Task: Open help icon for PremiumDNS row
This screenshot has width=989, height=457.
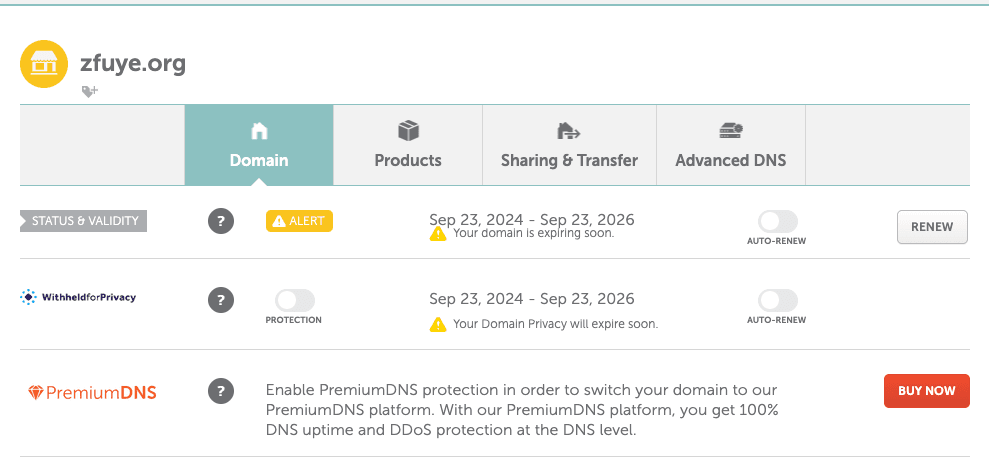Action: pos(221,391)
